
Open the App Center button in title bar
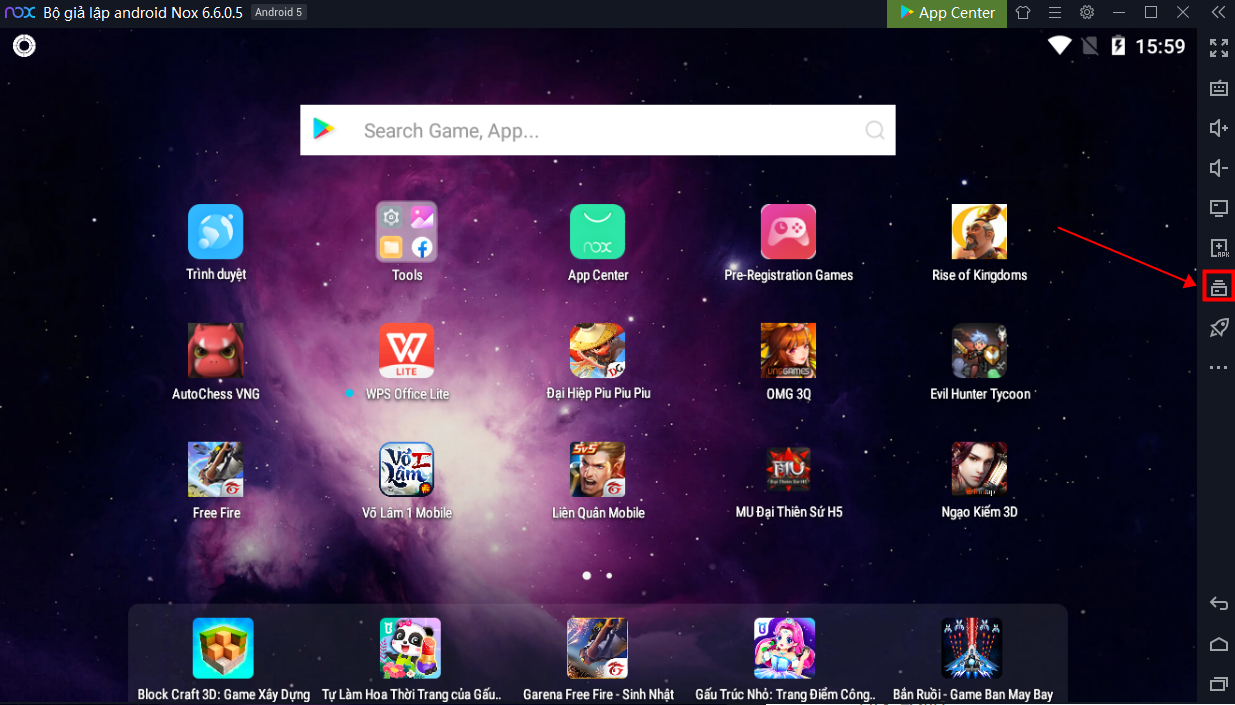(946, 13)
